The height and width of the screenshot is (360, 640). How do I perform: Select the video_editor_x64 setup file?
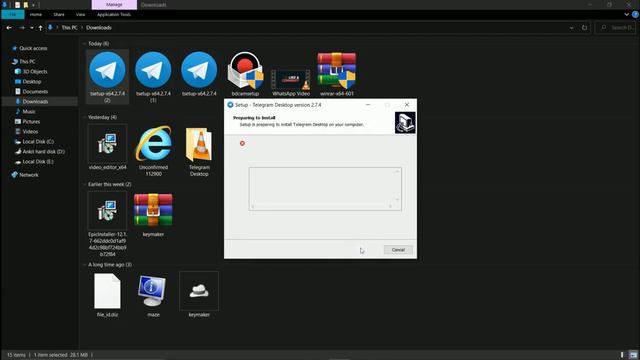click(107, 147)
